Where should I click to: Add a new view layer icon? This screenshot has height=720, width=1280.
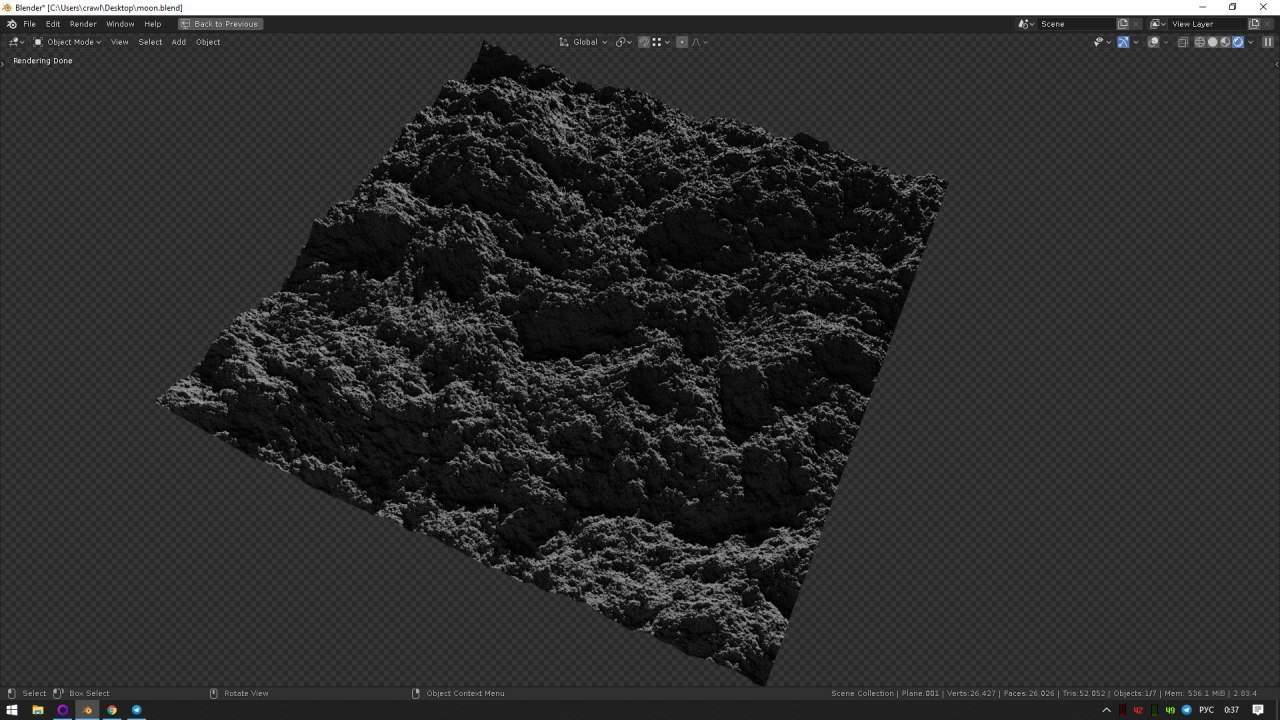pyautogui.click(x=1254, y=24)
